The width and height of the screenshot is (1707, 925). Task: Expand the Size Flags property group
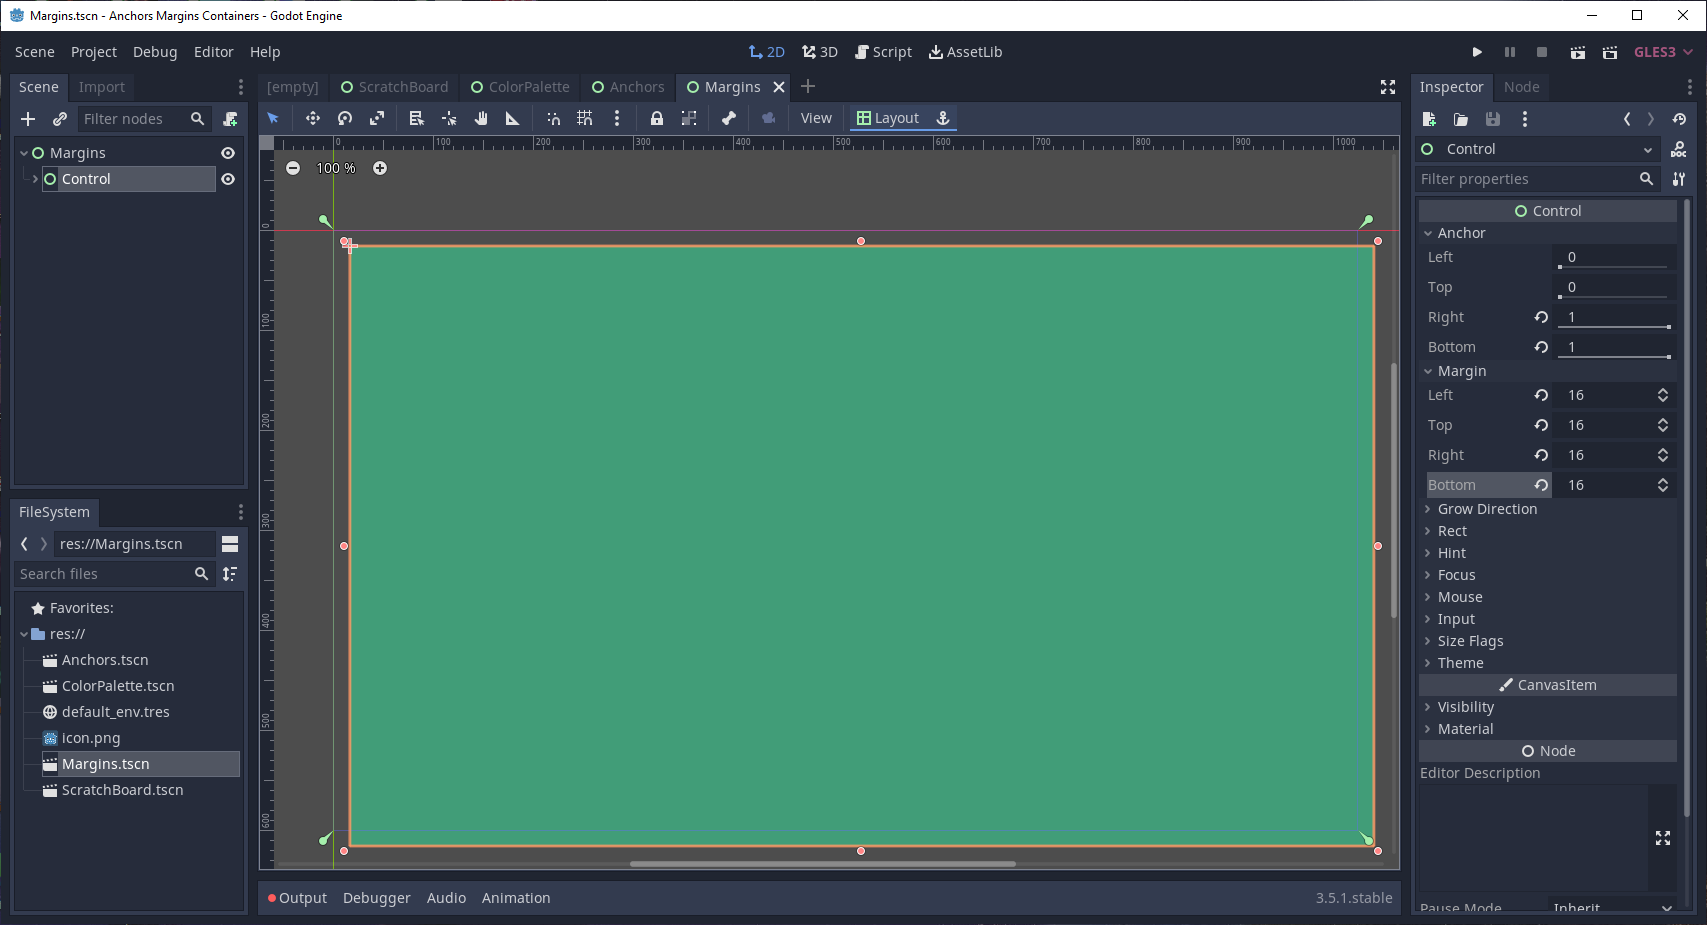(1470, 641)
